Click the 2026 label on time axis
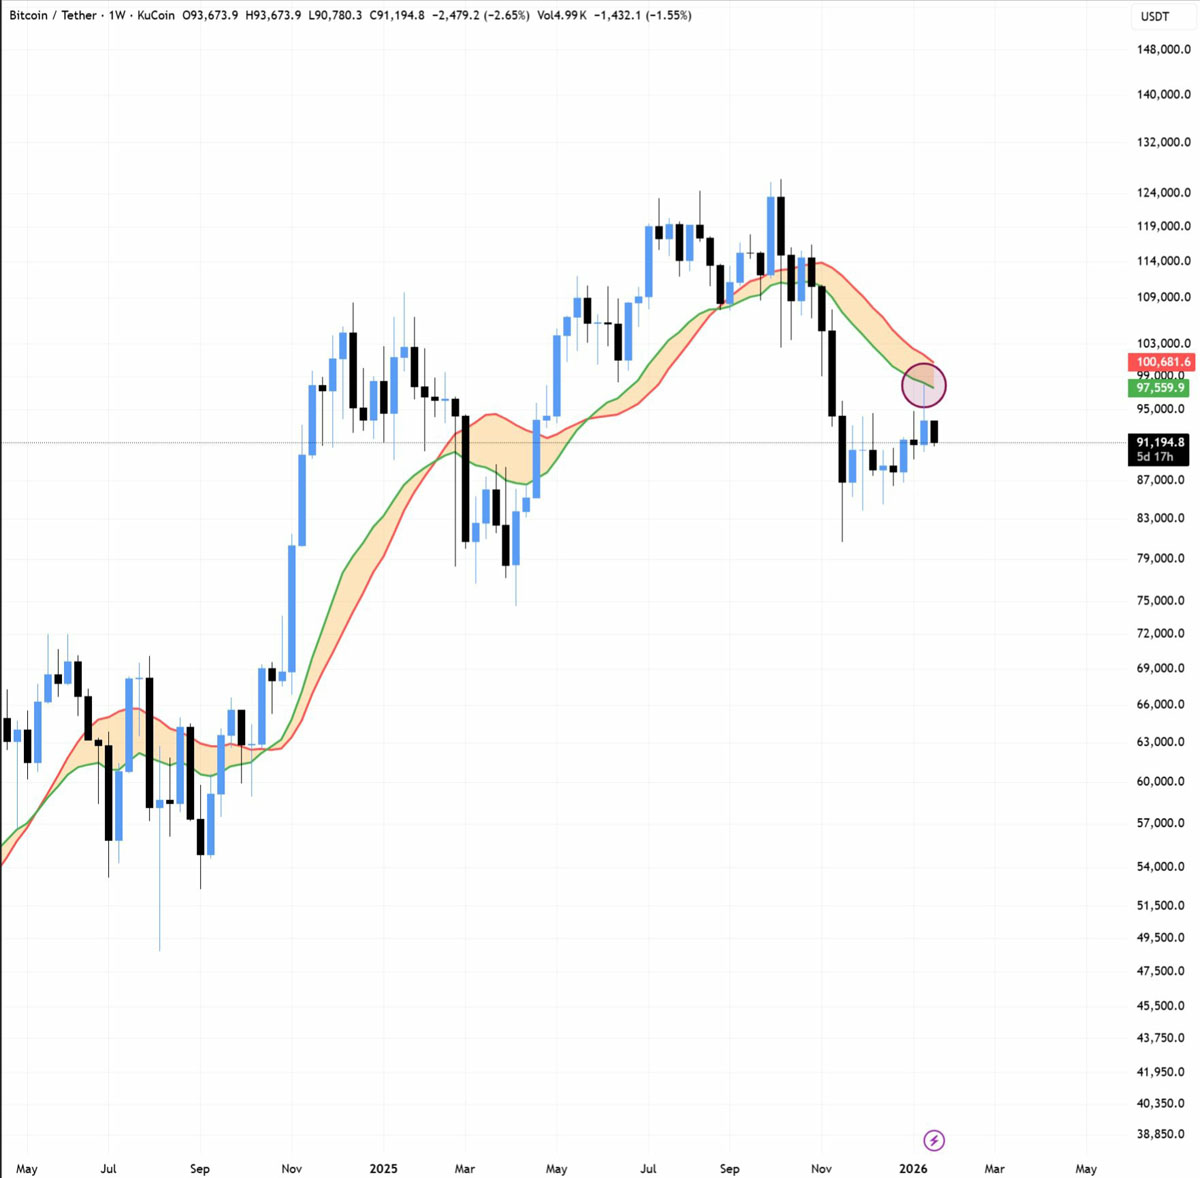 point(913,1168)
